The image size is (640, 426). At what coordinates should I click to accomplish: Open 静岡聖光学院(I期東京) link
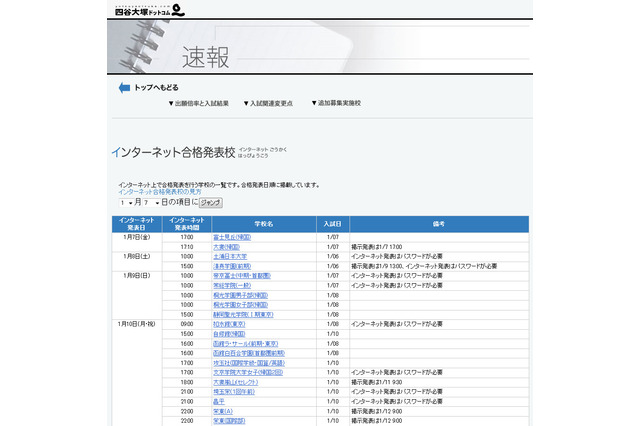click(x=243, y=315)
